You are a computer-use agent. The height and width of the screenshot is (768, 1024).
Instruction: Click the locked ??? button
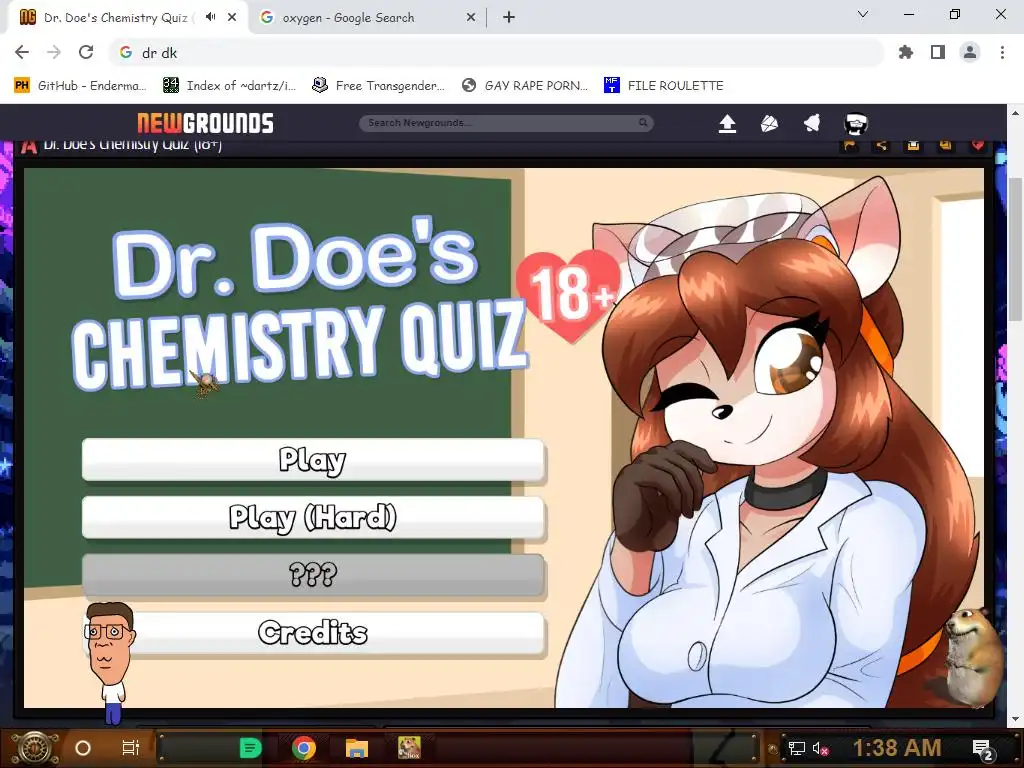click(x=313, y=575)
